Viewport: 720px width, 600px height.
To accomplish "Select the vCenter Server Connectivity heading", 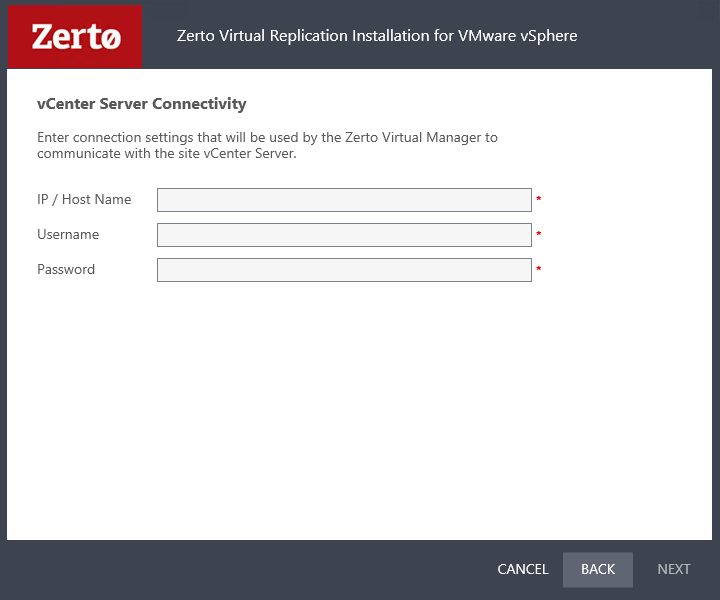I will pyautogui.click(x=141, y=104).
